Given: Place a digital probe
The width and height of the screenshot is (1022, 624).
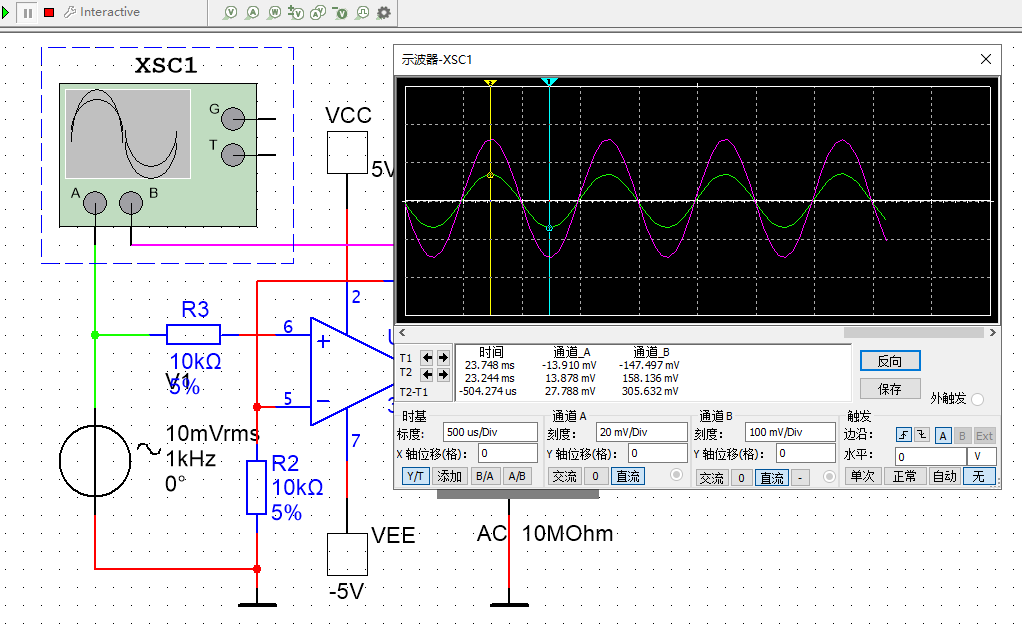Looking at the screenshot, I should (x=362, y=12).
